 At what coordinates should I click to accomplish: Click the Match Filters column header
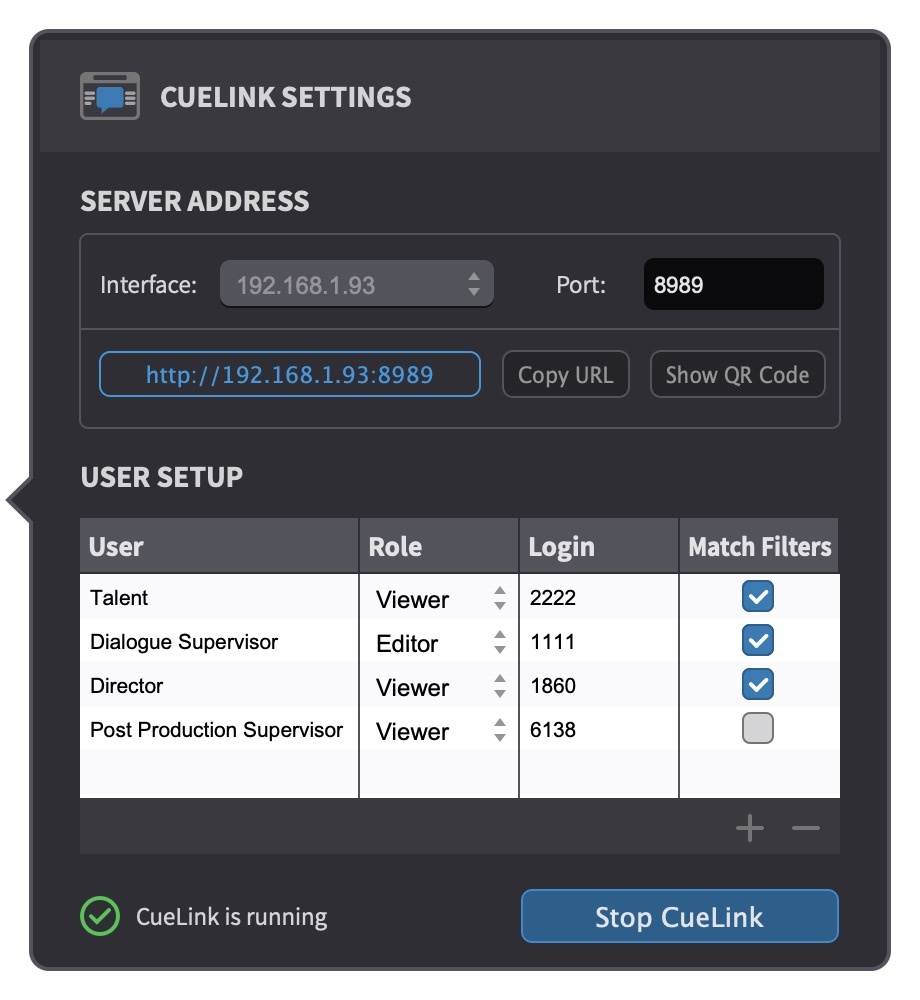(x=759, y=546)
